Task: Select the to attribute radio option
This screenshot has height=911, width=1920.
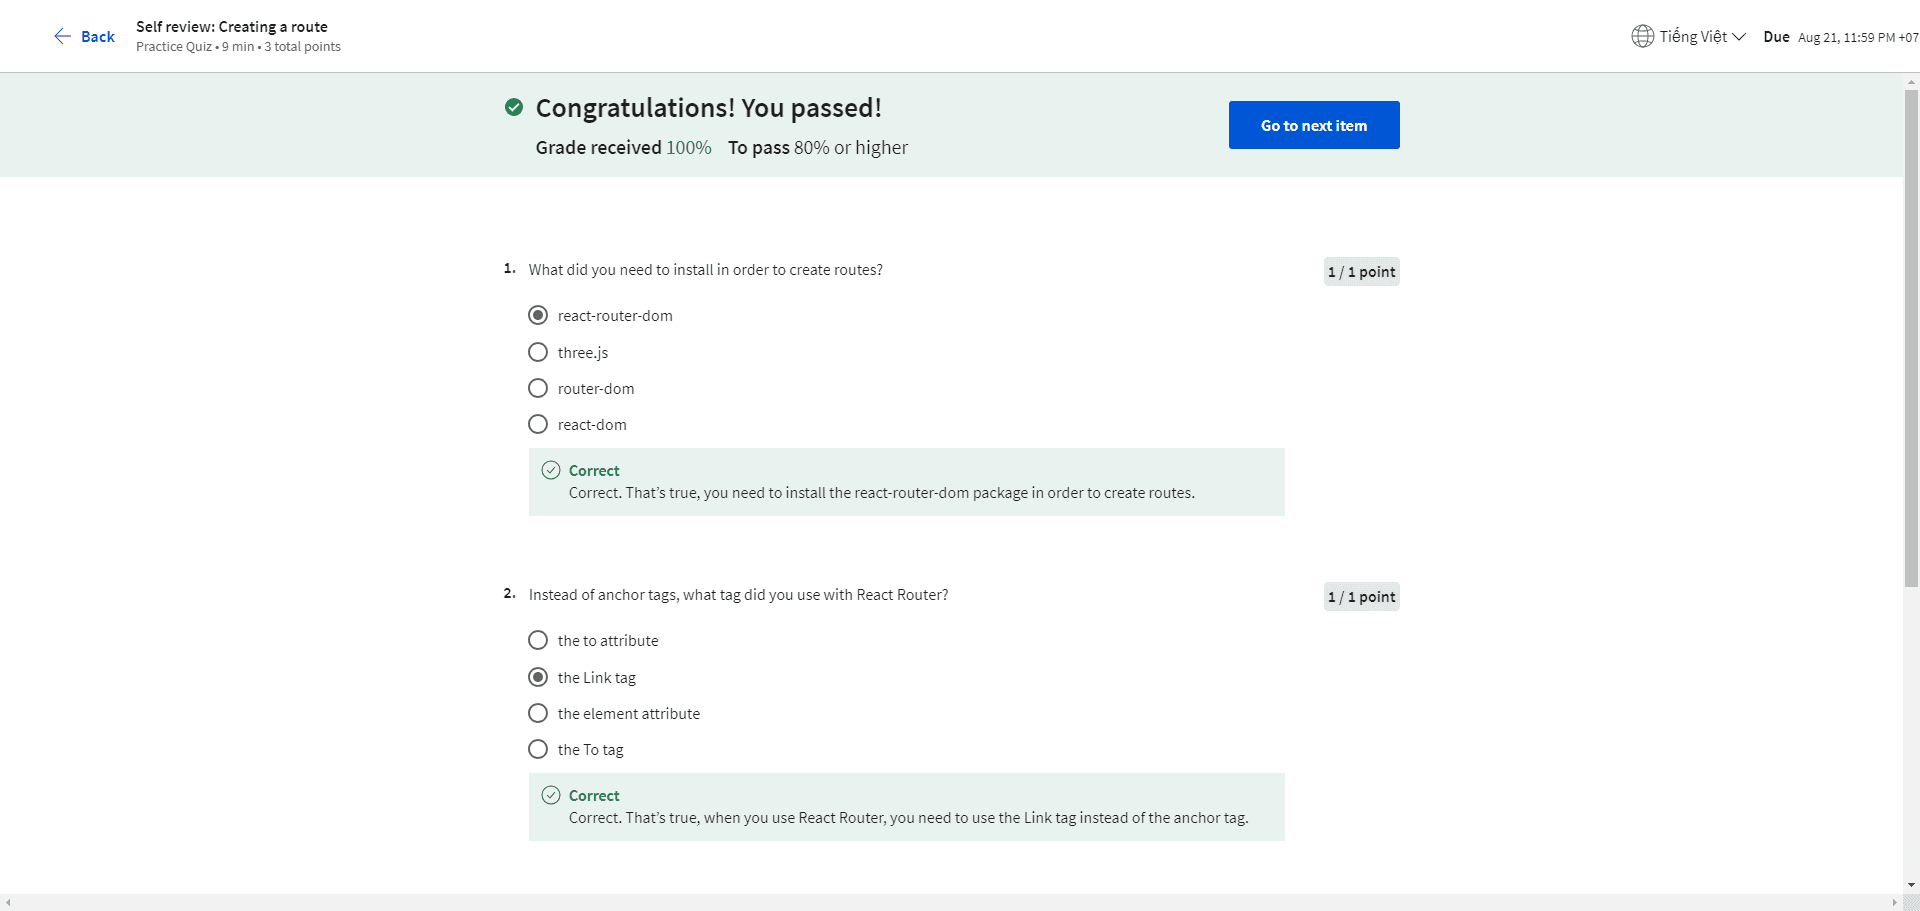Action: click(538, 640)
